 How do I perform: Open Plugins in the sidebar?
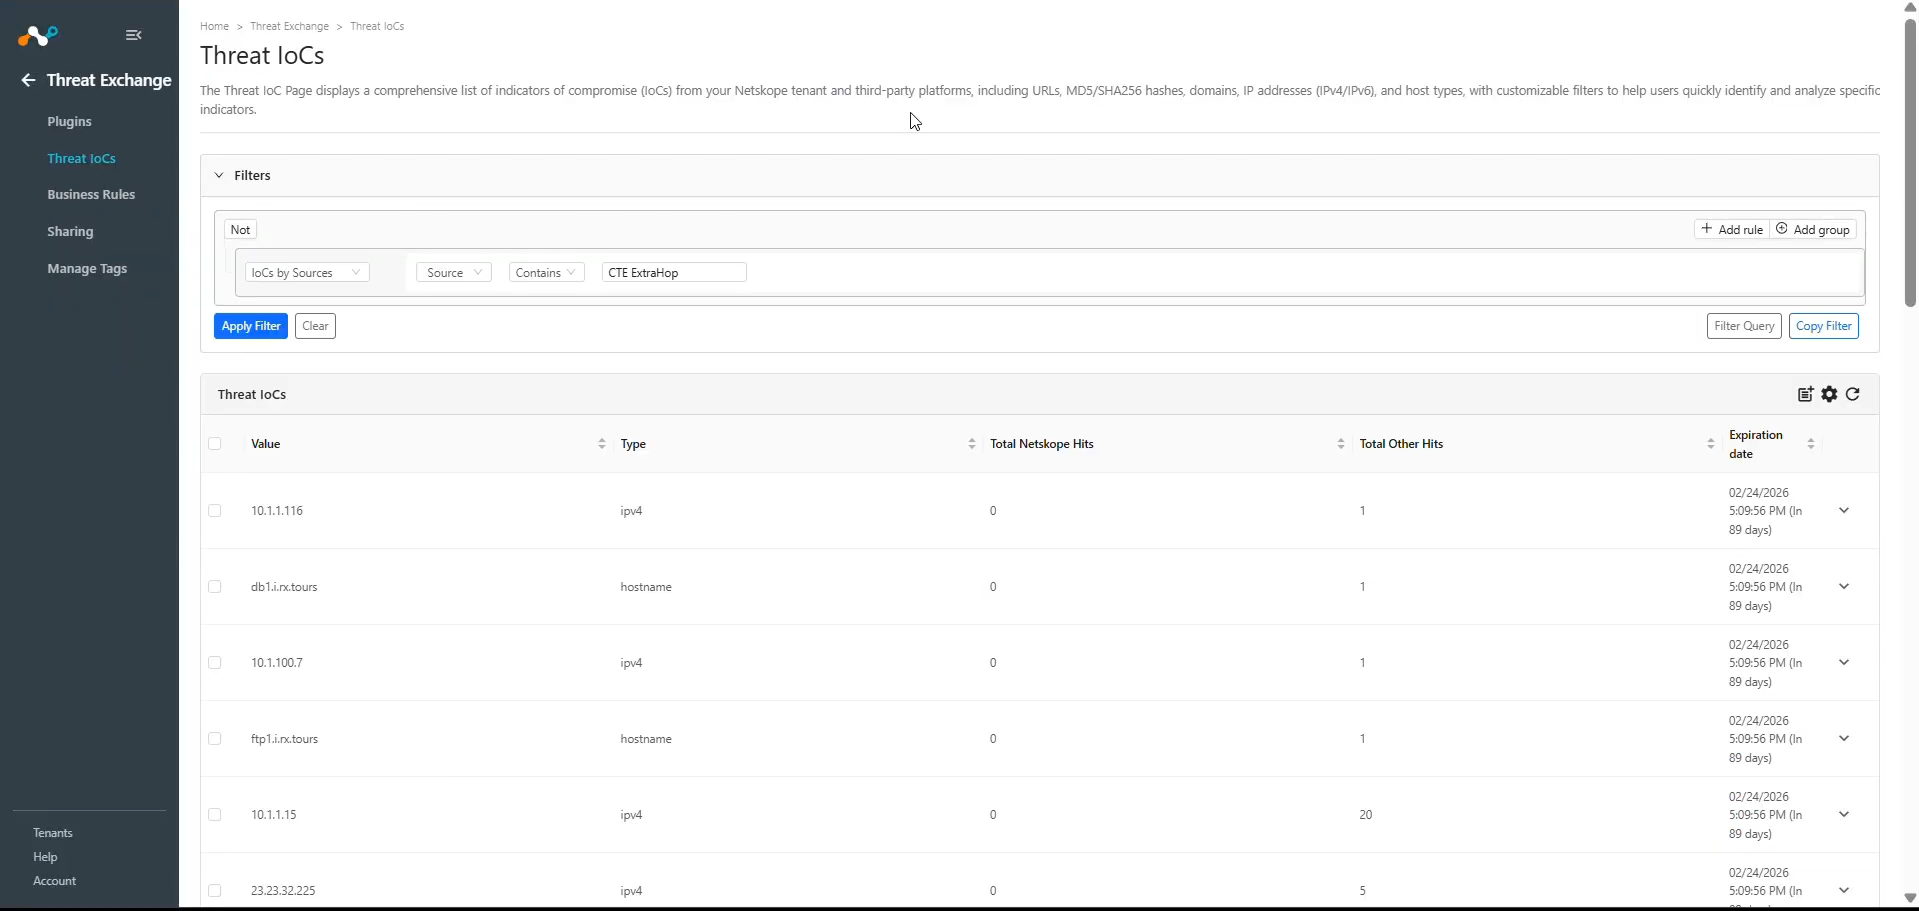point(70,122)
